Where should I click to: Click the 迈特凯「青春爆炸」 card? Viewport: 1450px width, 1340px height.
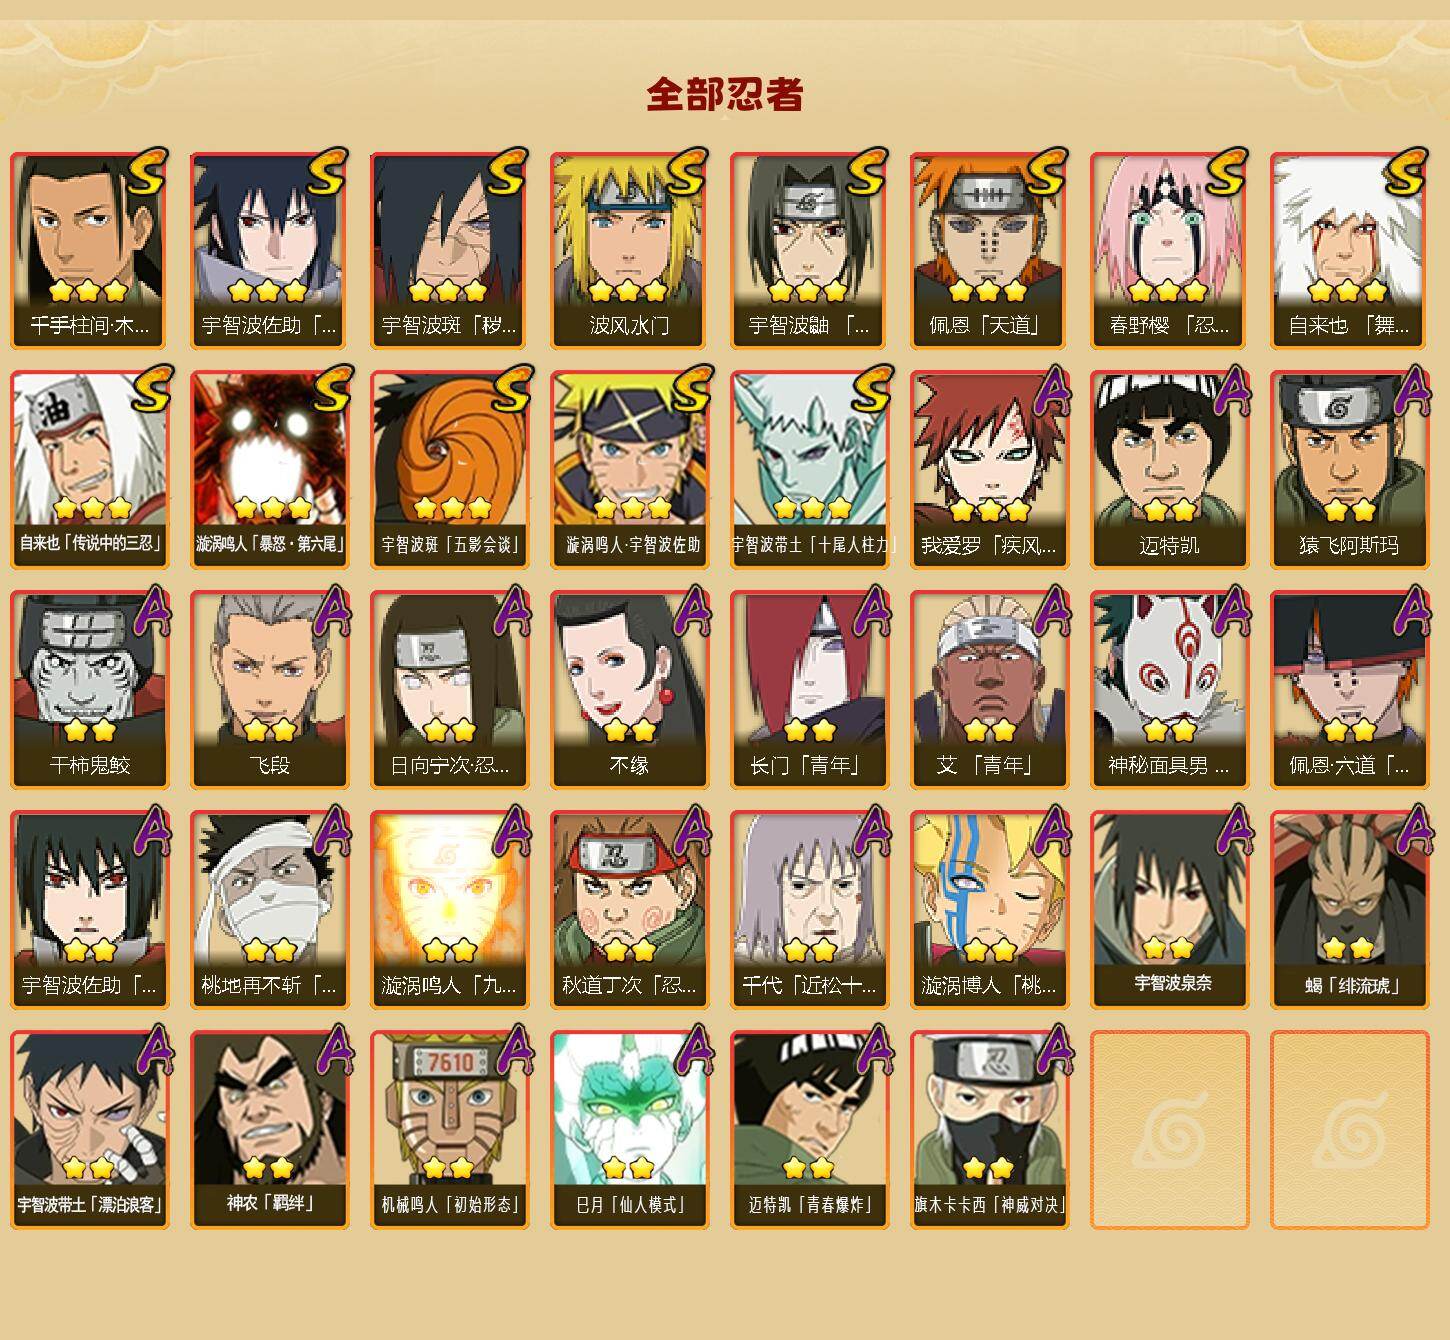coord(809,1130)
